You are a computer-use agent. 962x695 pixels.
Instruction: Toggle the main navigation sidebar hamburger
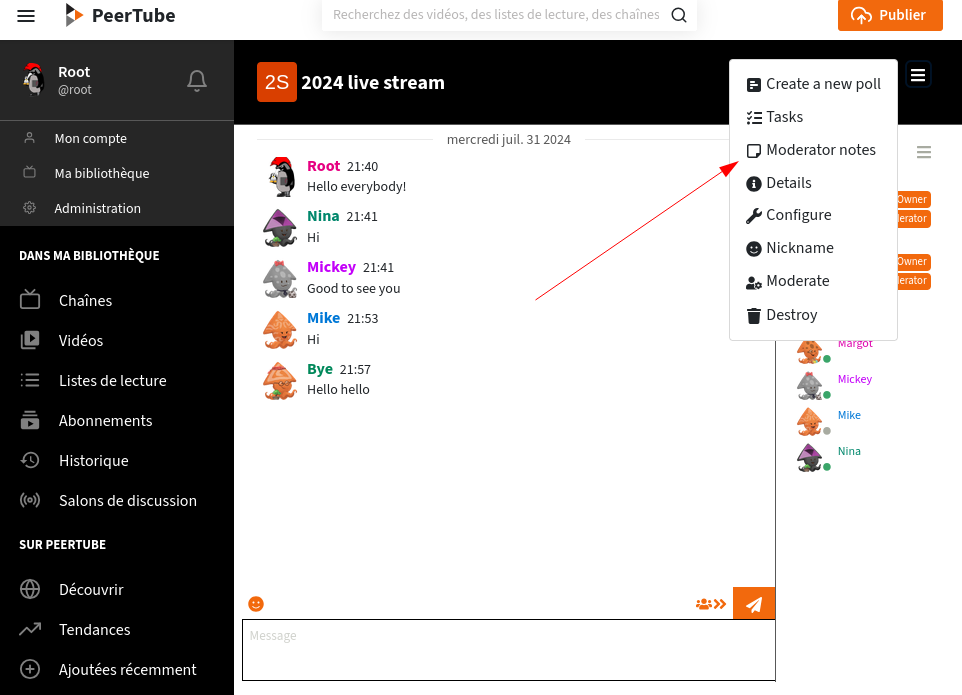tap(26, 15)
